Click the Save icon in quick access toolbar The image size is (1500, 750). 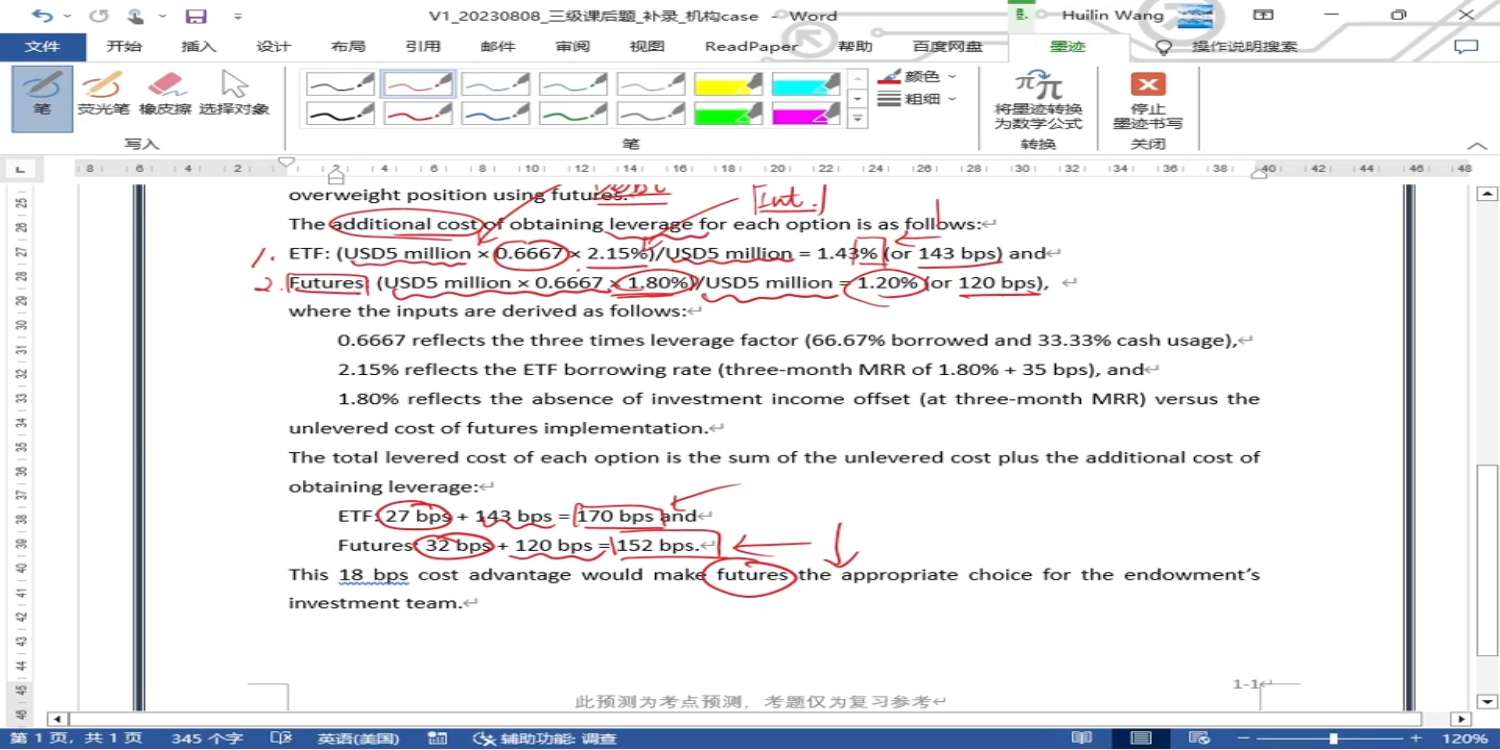click(196, 16)
